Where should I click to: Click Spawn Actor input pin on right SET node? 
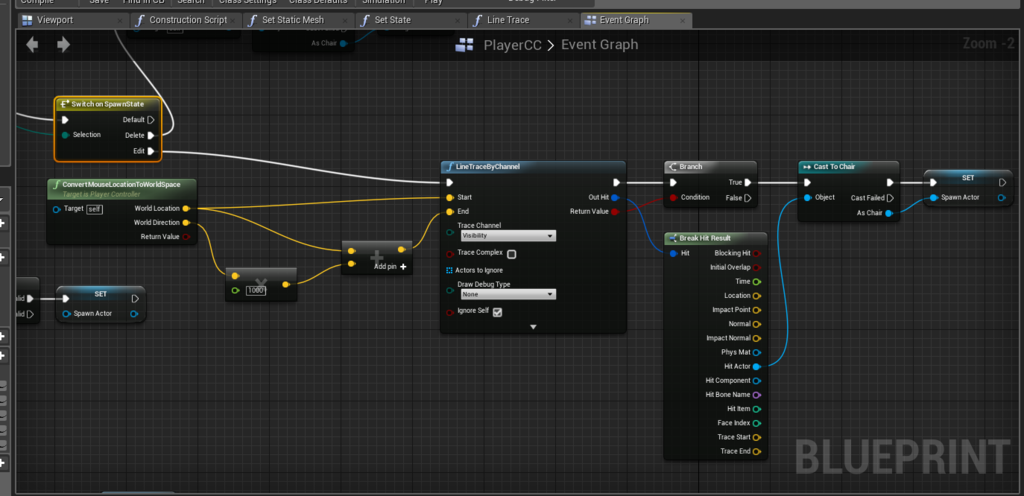coord(933,198)
